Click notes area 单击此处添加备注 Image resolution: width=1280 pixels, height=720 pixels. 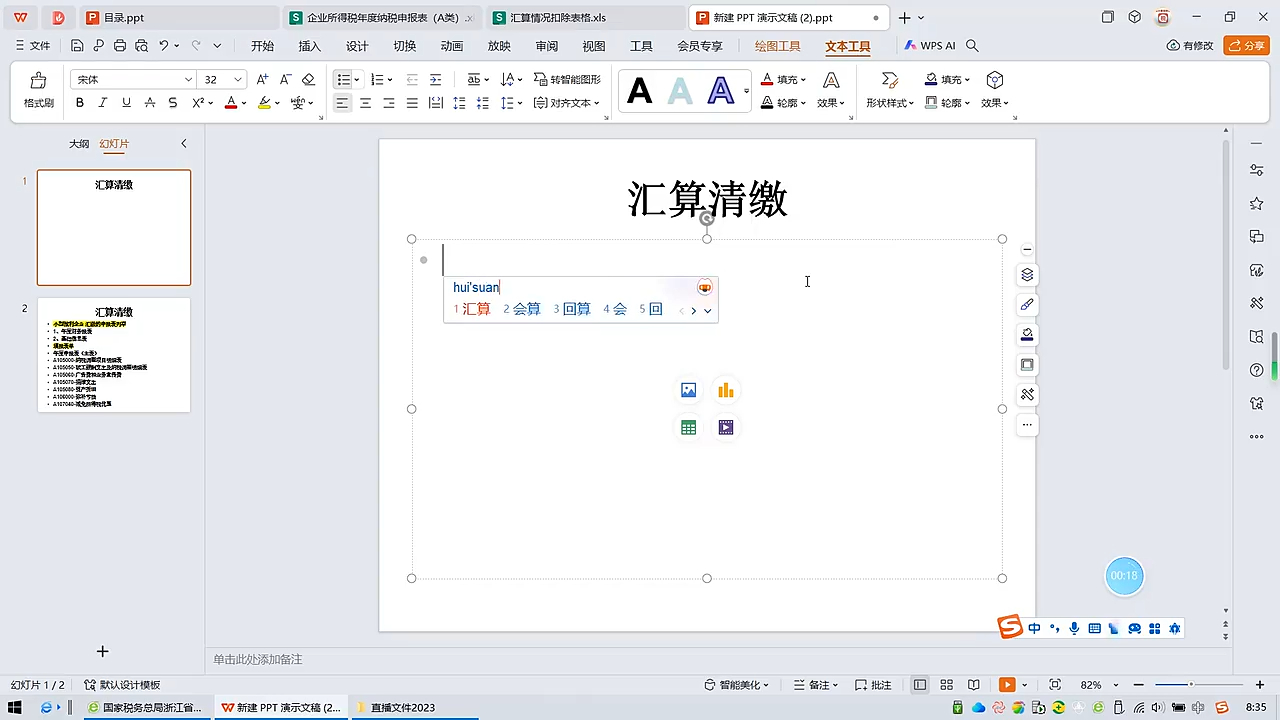[x=258, y=659]
